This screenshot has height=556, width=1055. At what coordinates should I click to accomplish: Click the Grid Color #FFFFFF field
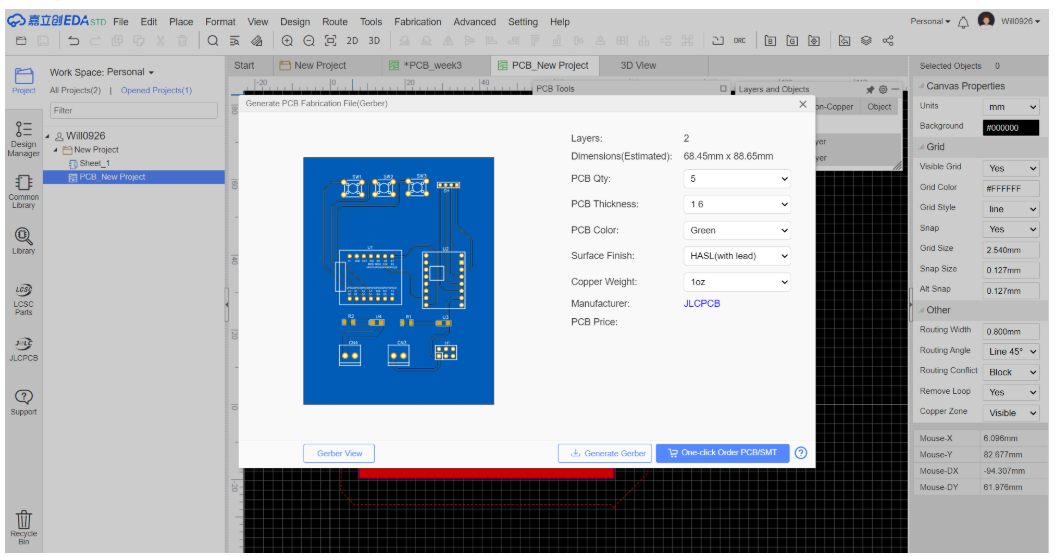coord(1011,188)
